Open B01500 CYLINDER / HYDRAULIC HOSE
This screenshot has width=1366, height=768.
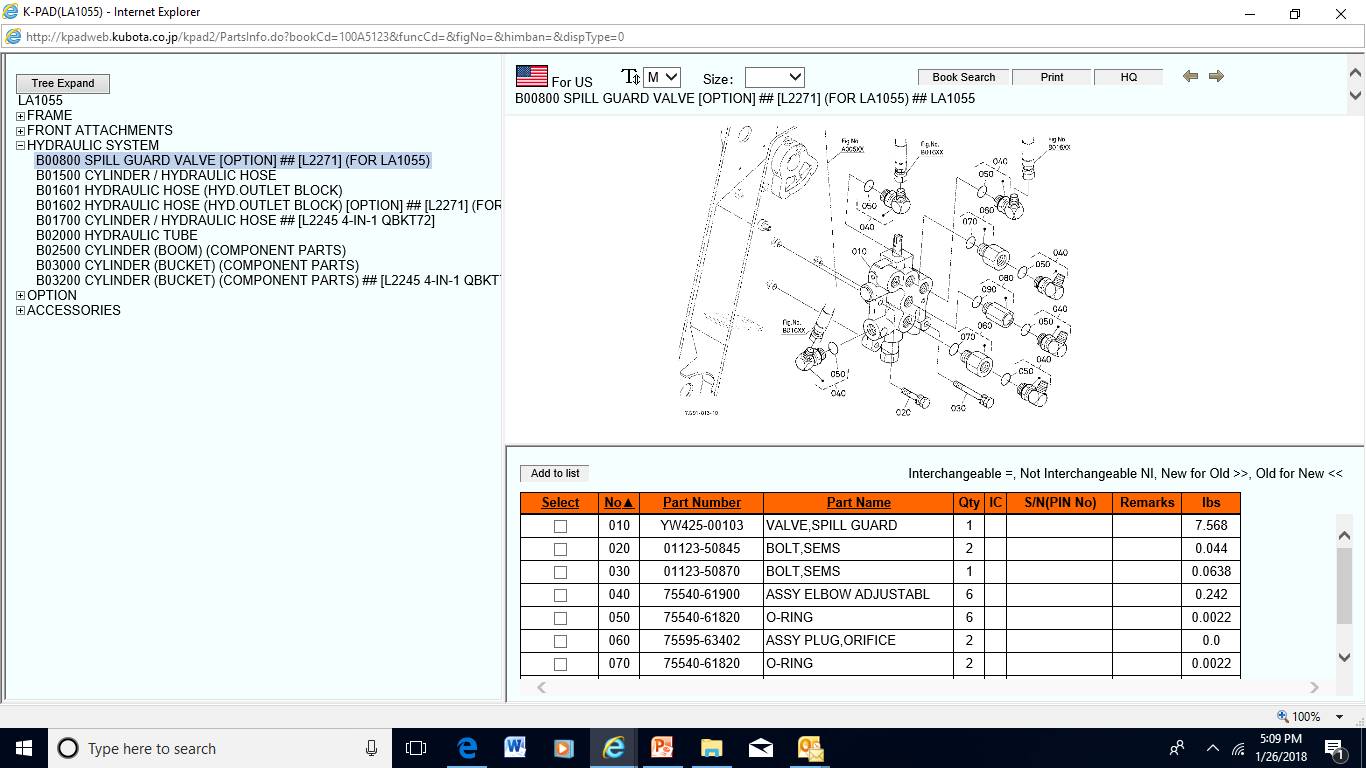click(156, 175)
